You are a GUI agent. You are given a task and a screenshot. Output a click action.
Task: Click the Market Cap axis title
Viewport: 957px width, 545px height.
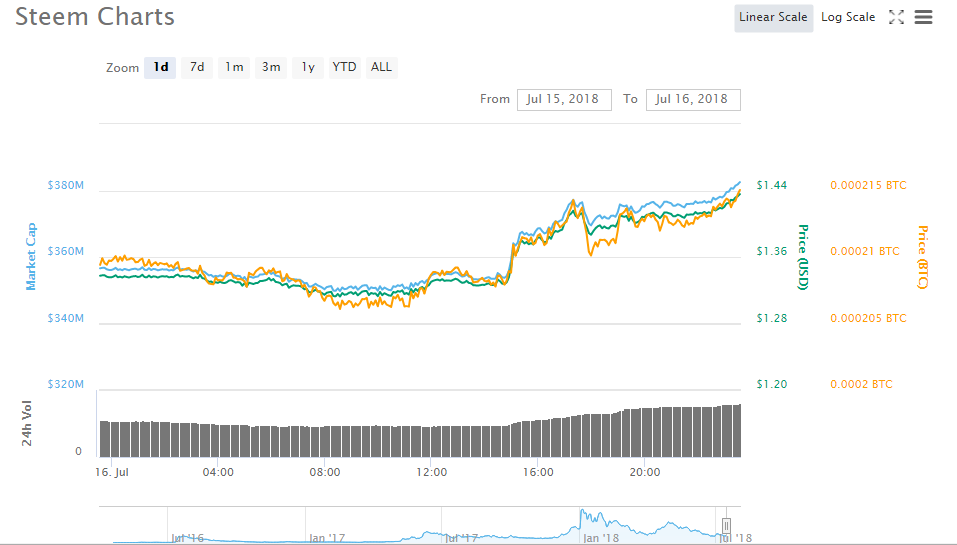pos(31,256)
